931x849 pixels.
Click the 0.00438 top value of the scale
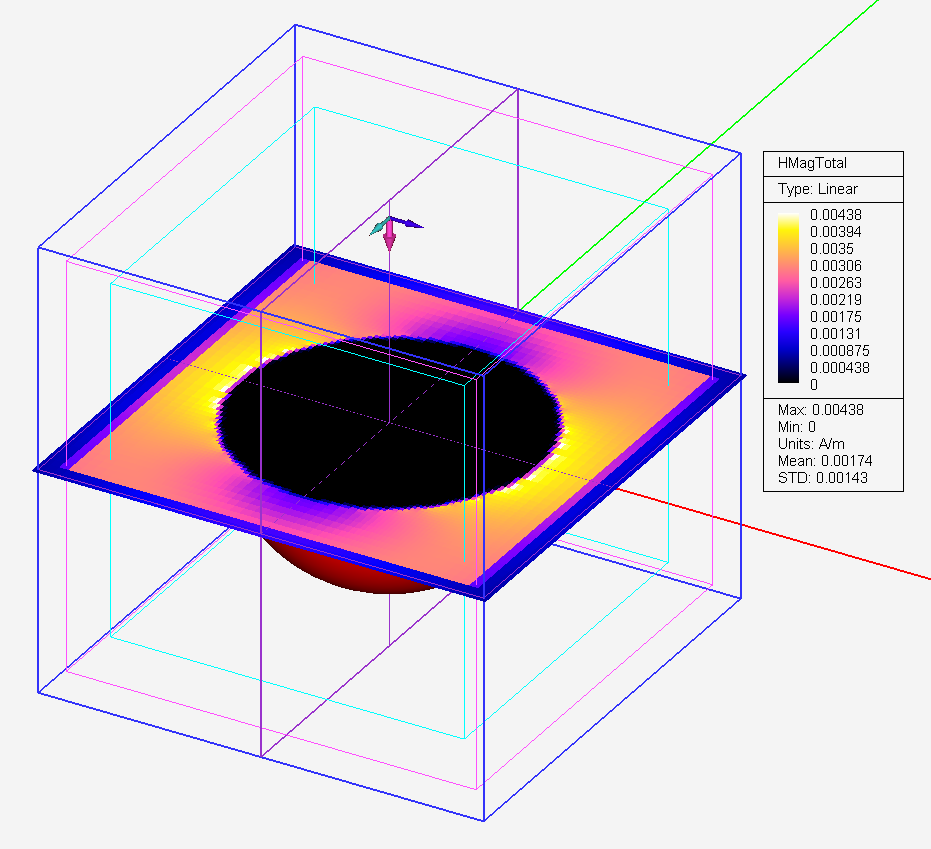point(844,214)
